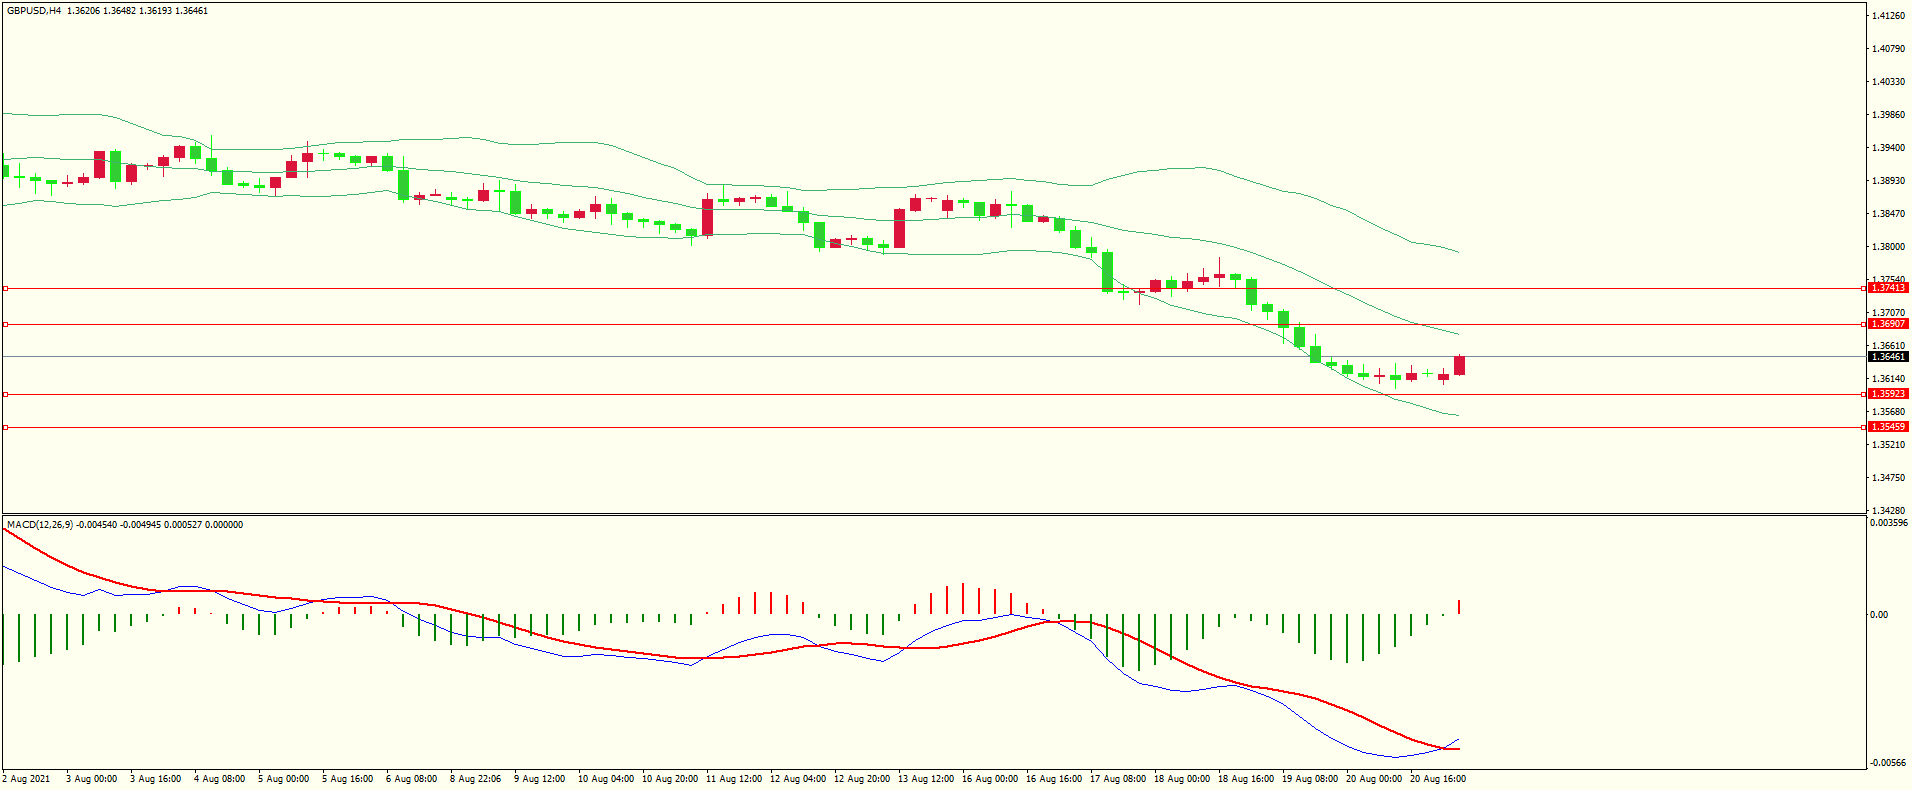The width and height of the screenshot is (1912, 790).
Task: Click the 1.38000 price scale value
Action: 1888,247
